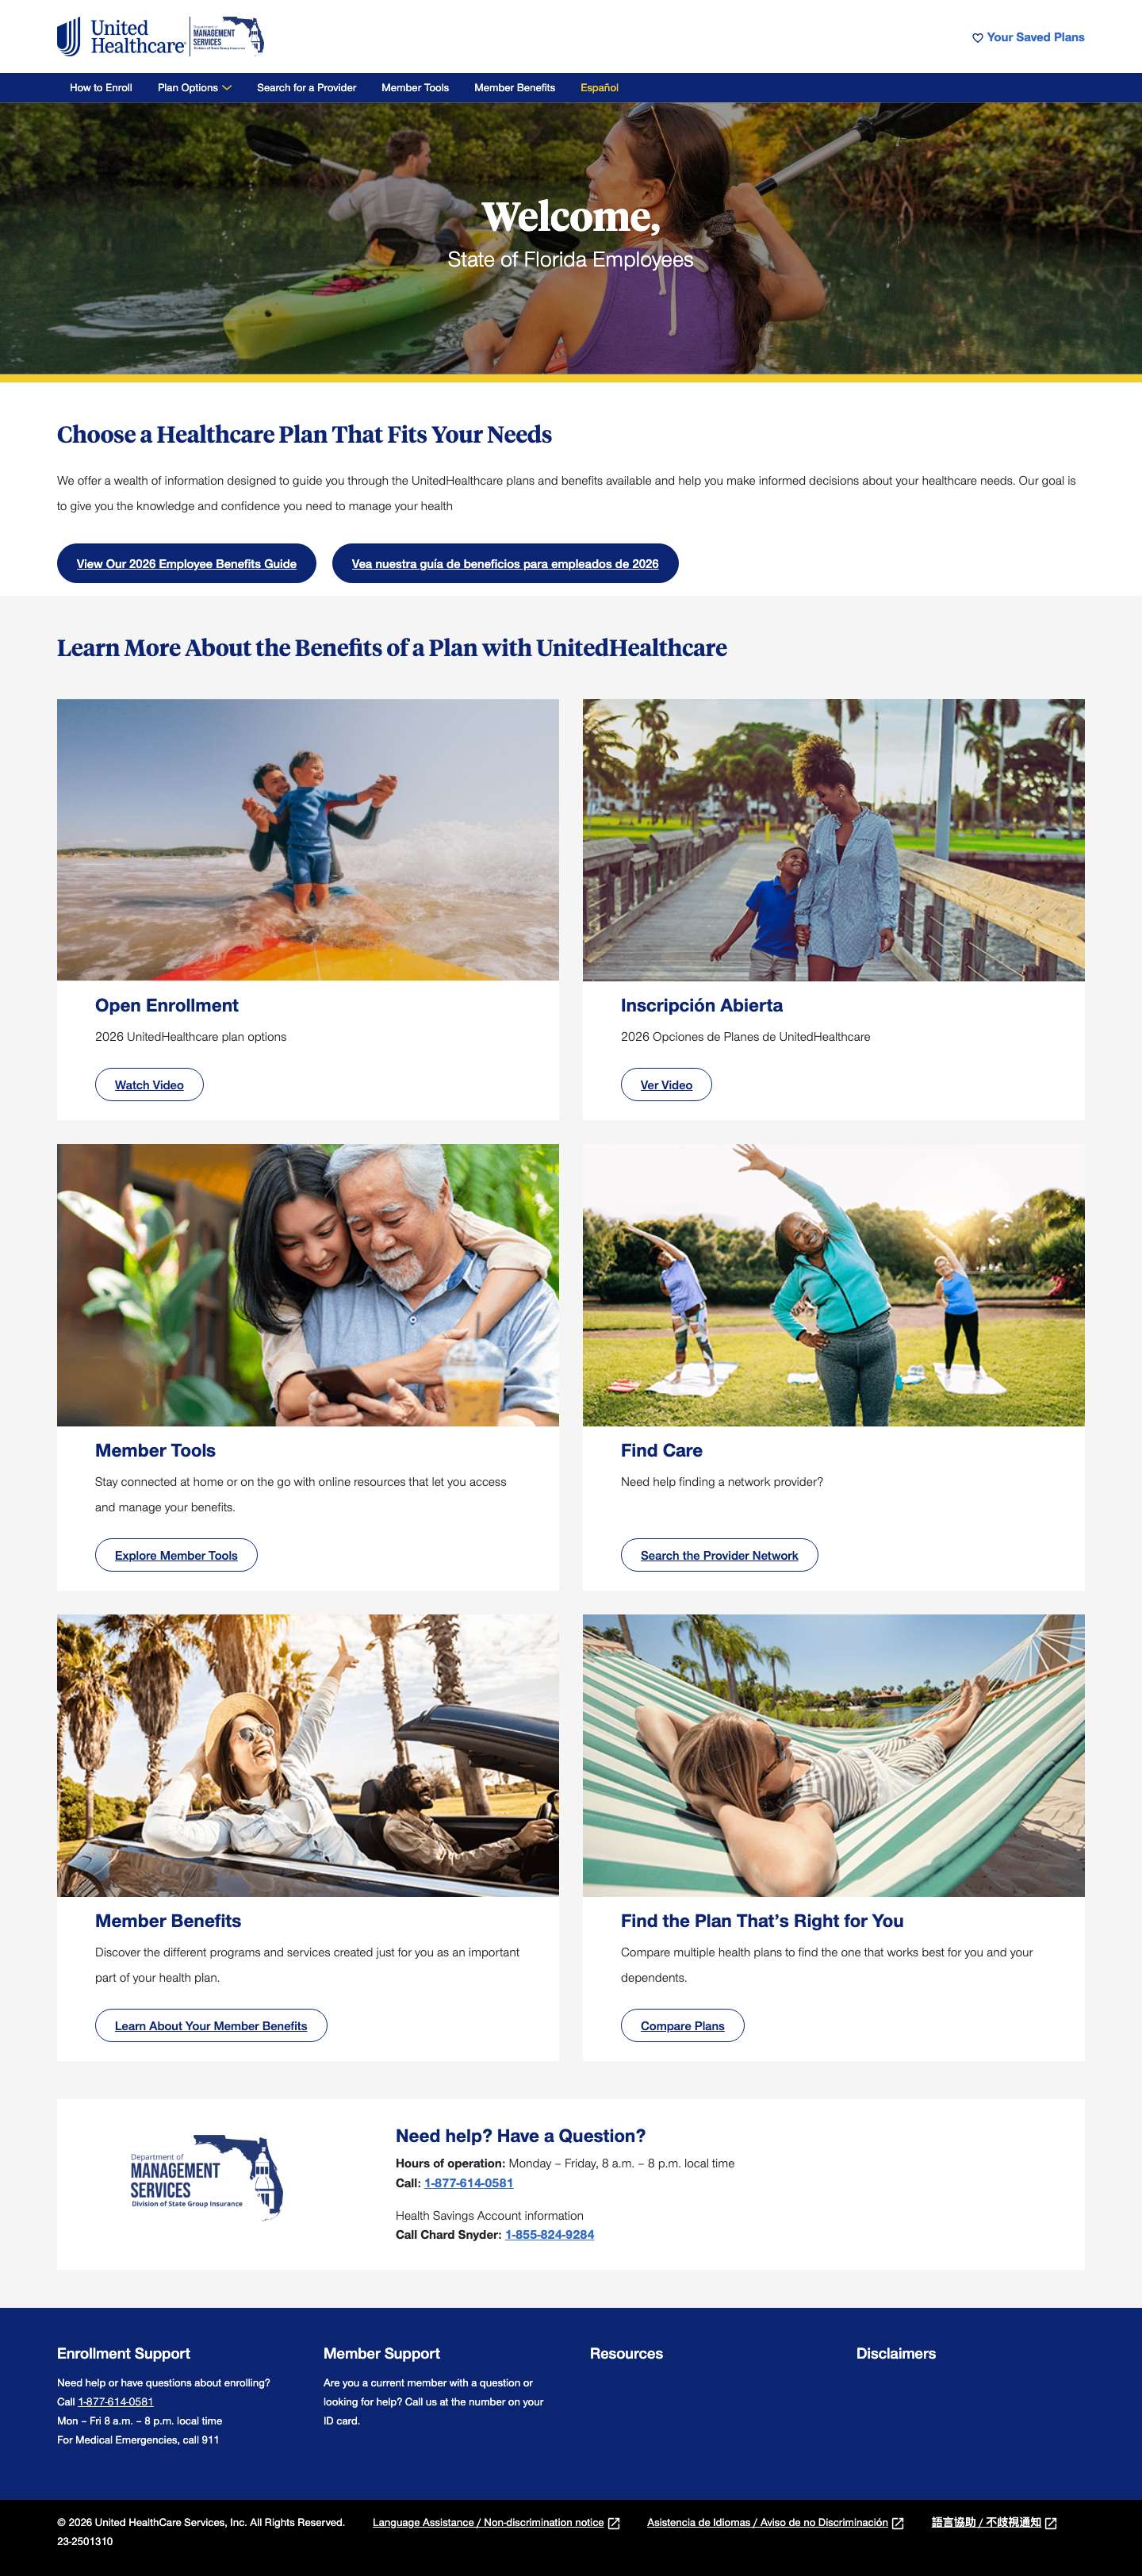
Task: Click the Watch Video button for Open Enrollment
Action: tap(149, 1085)
